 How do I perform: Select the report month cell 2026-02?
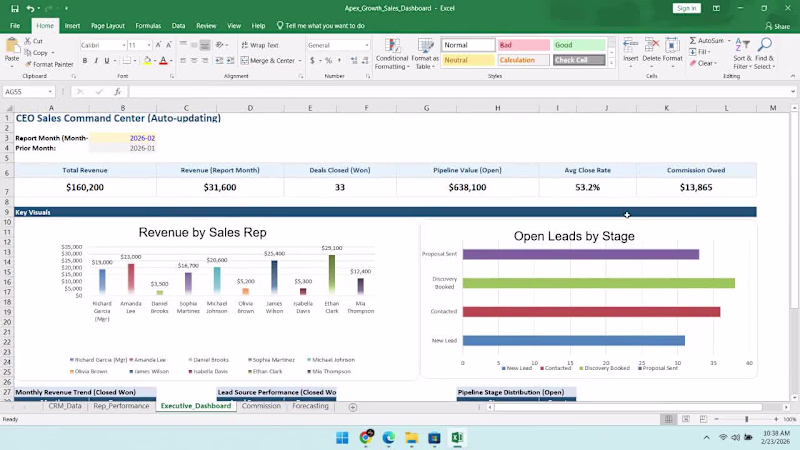122,138
